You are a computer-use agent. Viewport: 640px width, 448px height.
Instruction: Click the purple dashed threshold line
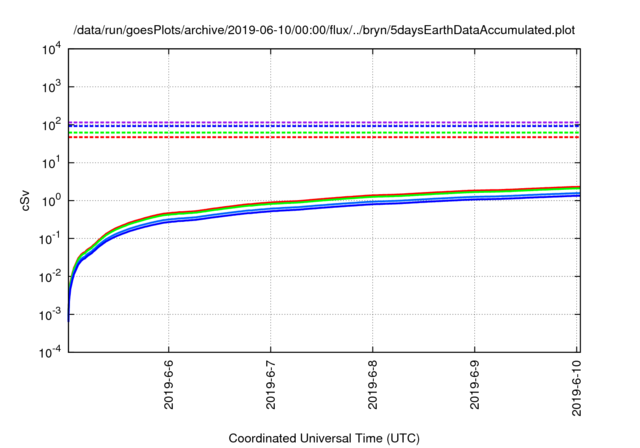click(324, 122)
